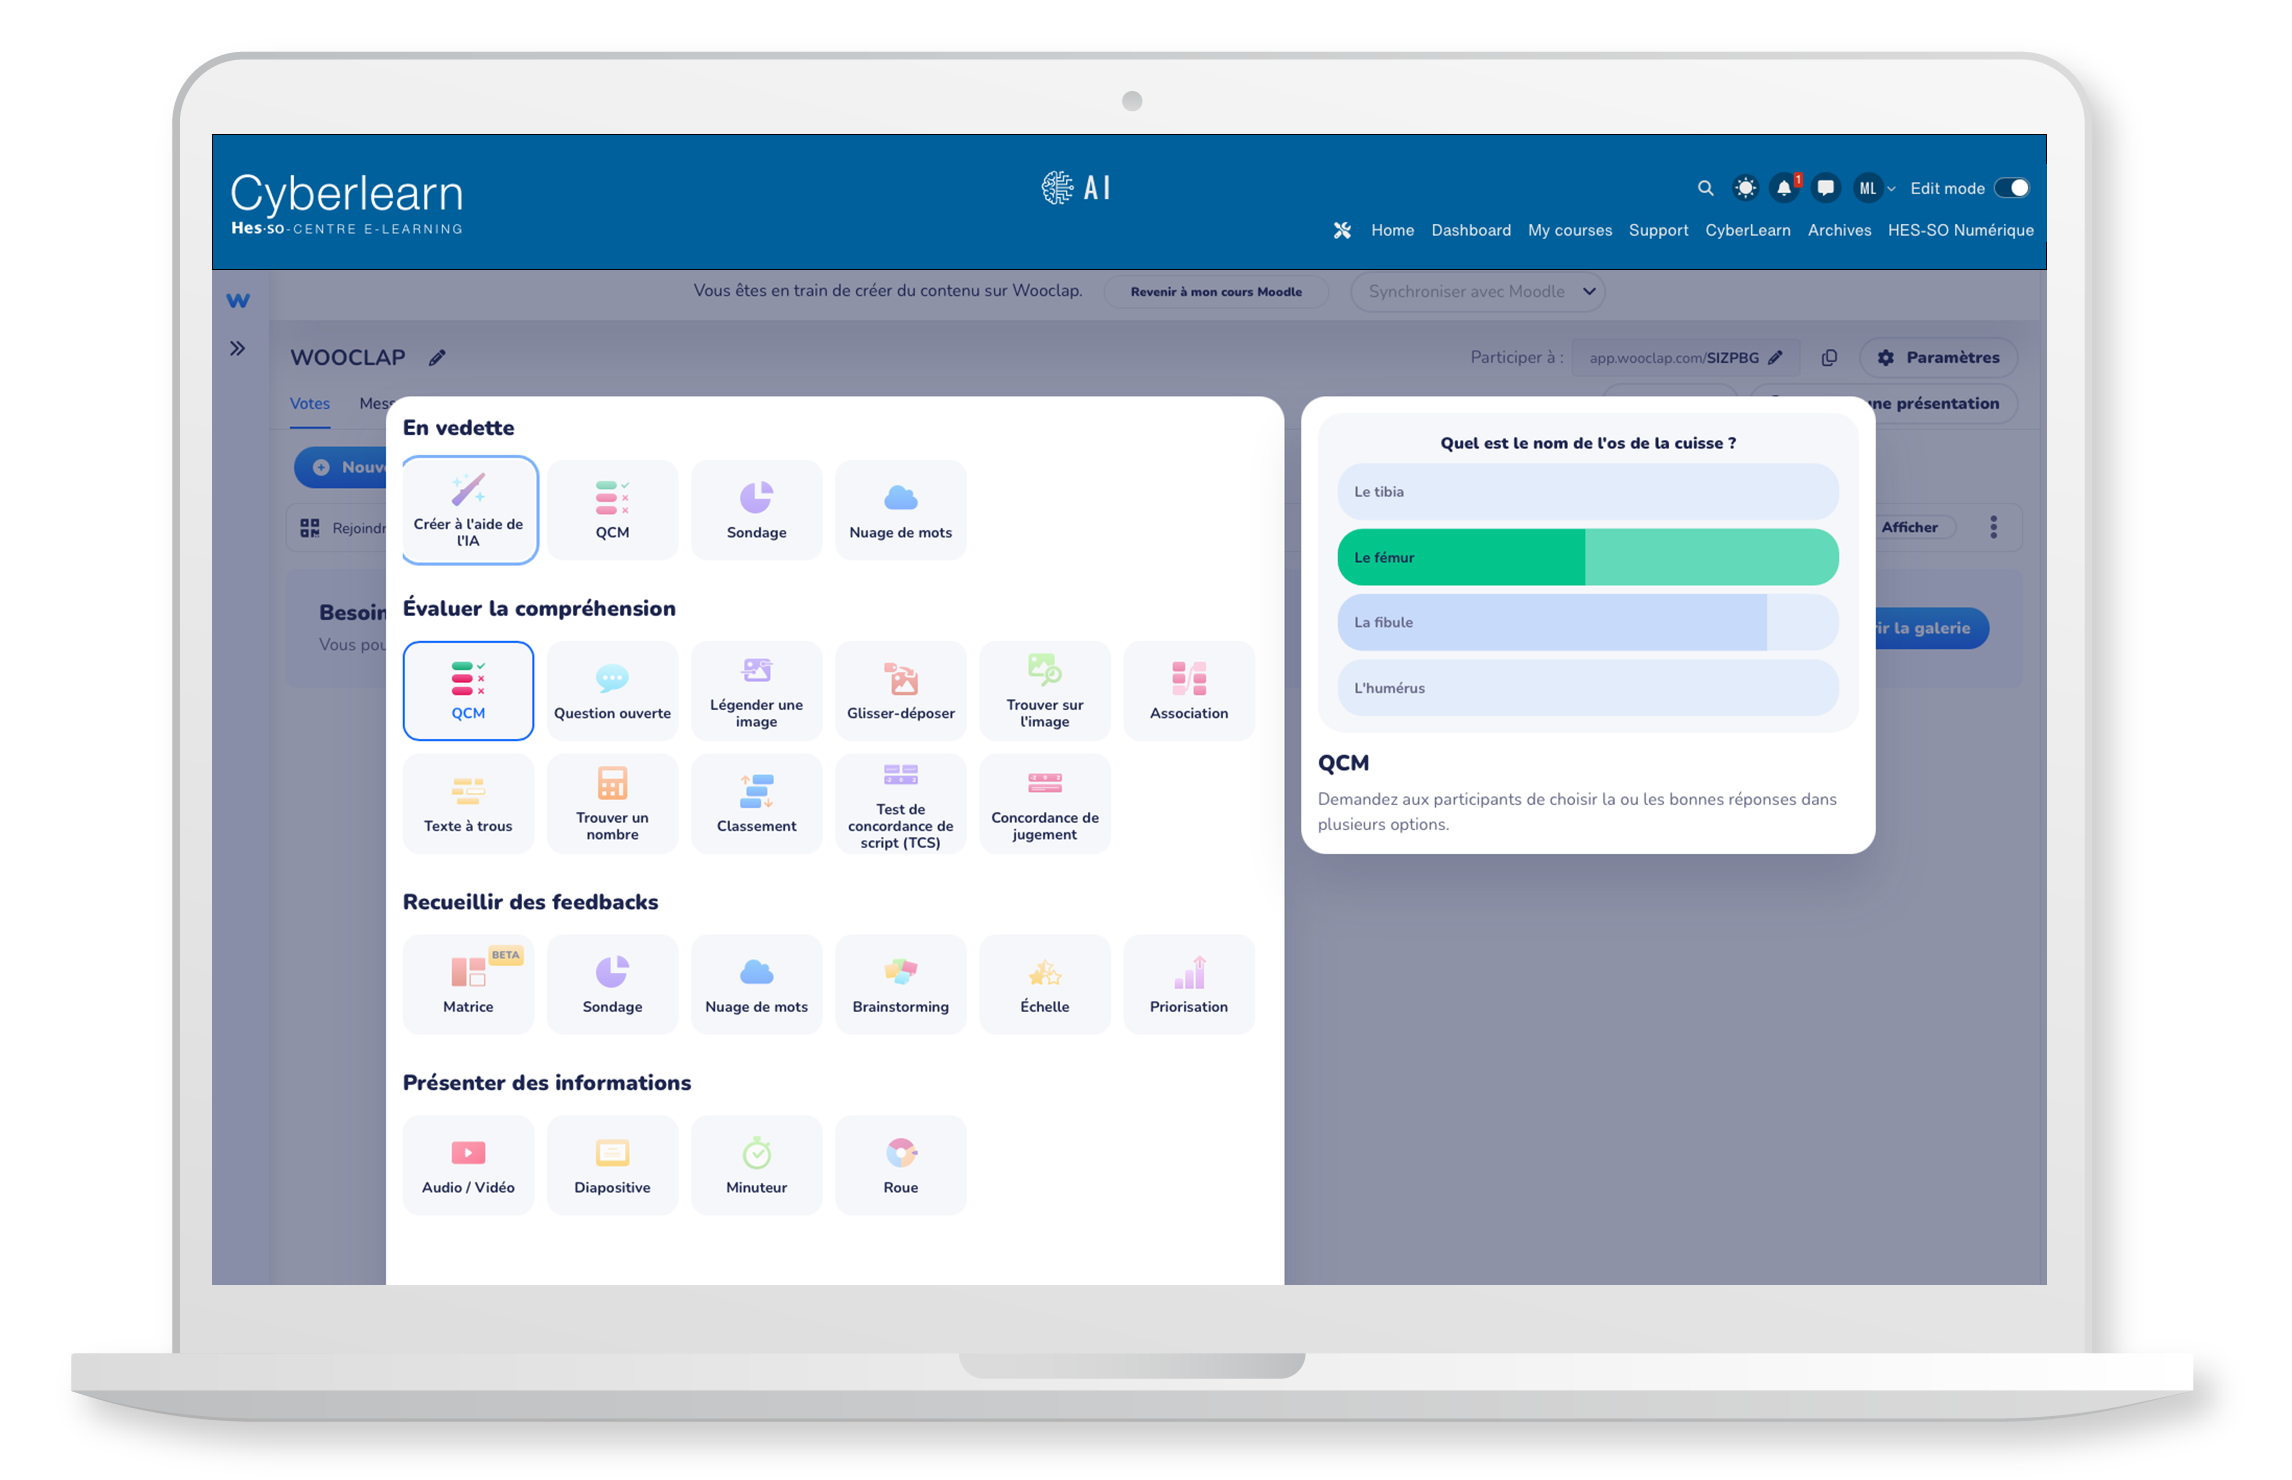Expand the ML user menu
The height and width of the screenshot is (1480, 2292).
click(1873, 188)
